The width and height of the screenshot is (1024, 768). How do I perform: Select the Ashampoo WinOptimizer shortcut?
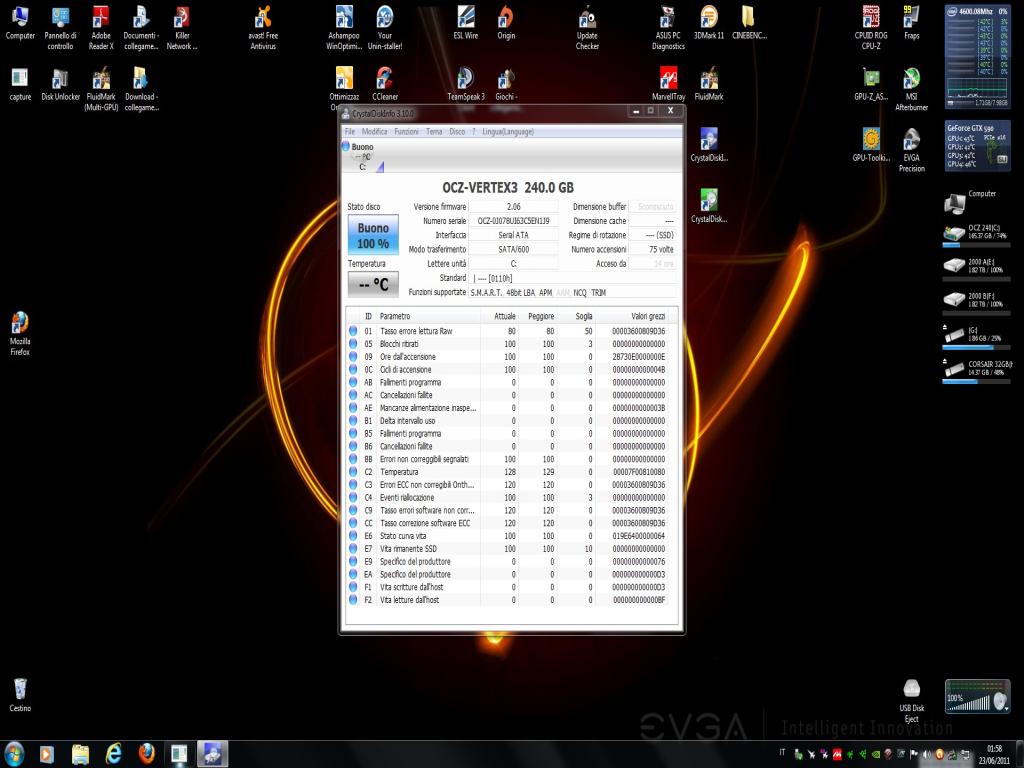(344, 27)
